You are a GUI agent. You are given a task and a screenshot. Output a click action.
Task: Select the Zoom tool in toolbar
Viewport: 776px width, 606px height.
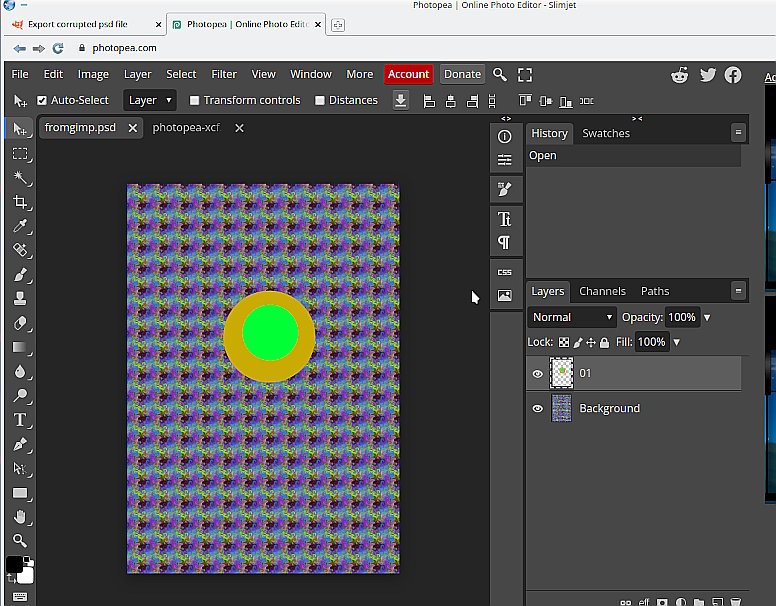coord(19,540)
